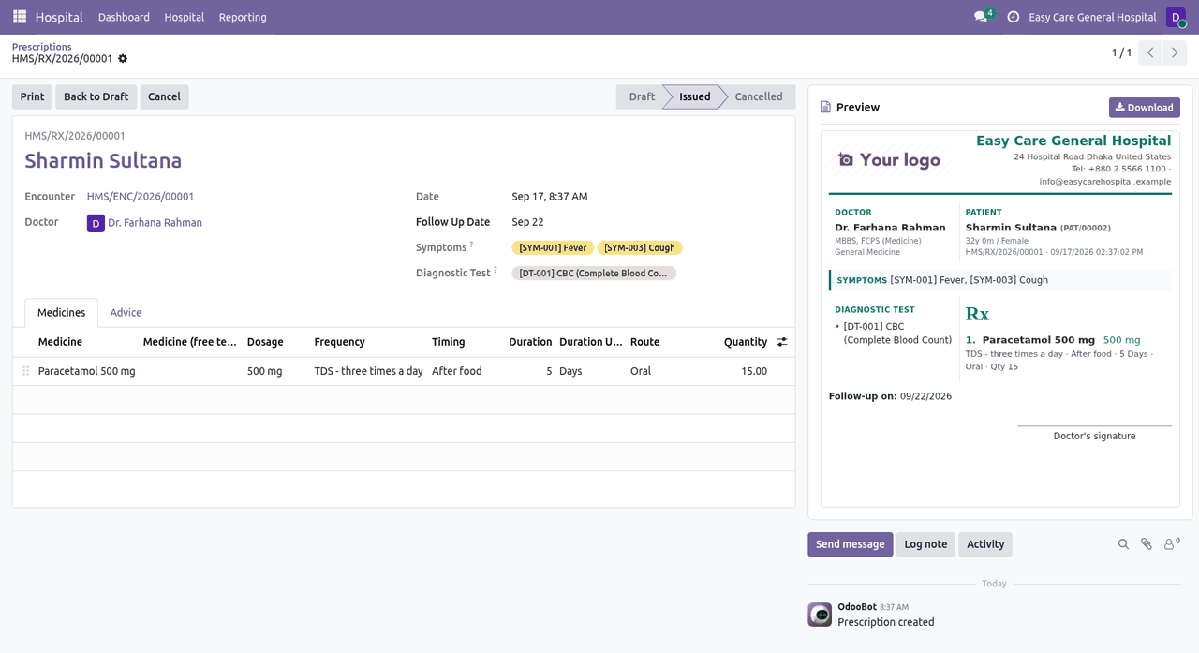
Task: Open the Hospital menu
Action: tap(184, 17)
